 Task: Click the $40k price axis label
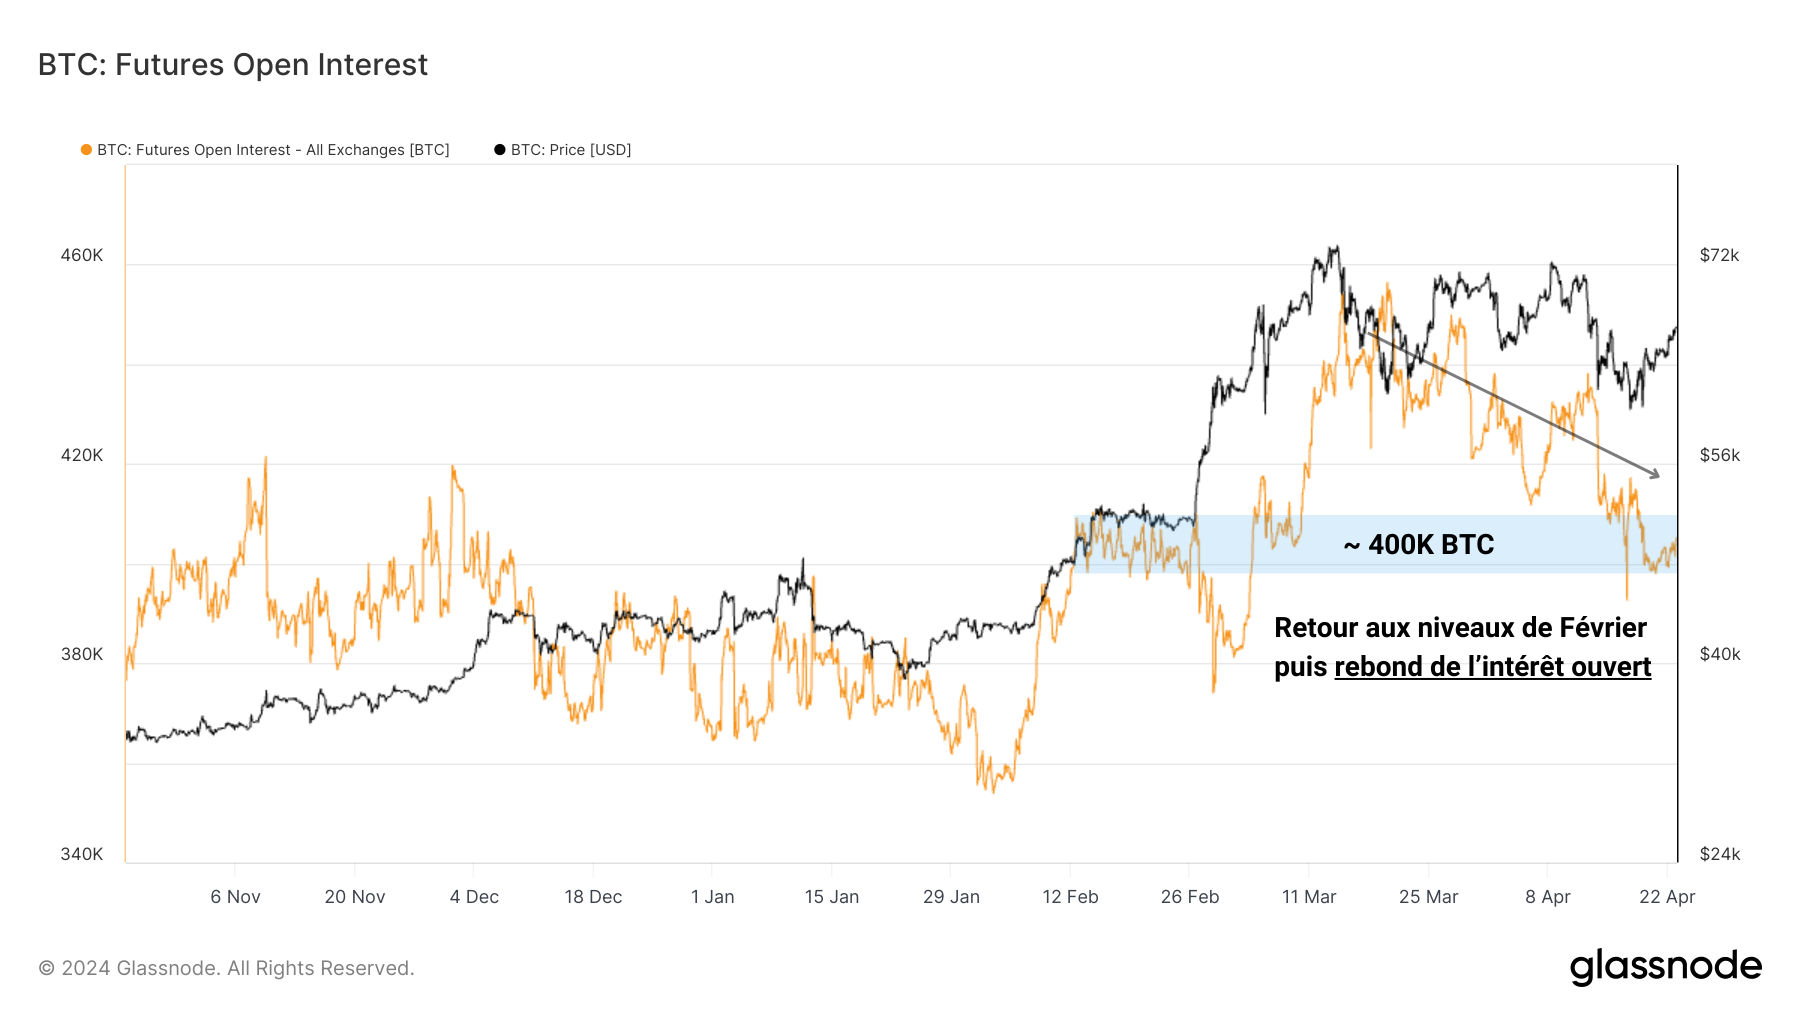tap(1720, 654)
